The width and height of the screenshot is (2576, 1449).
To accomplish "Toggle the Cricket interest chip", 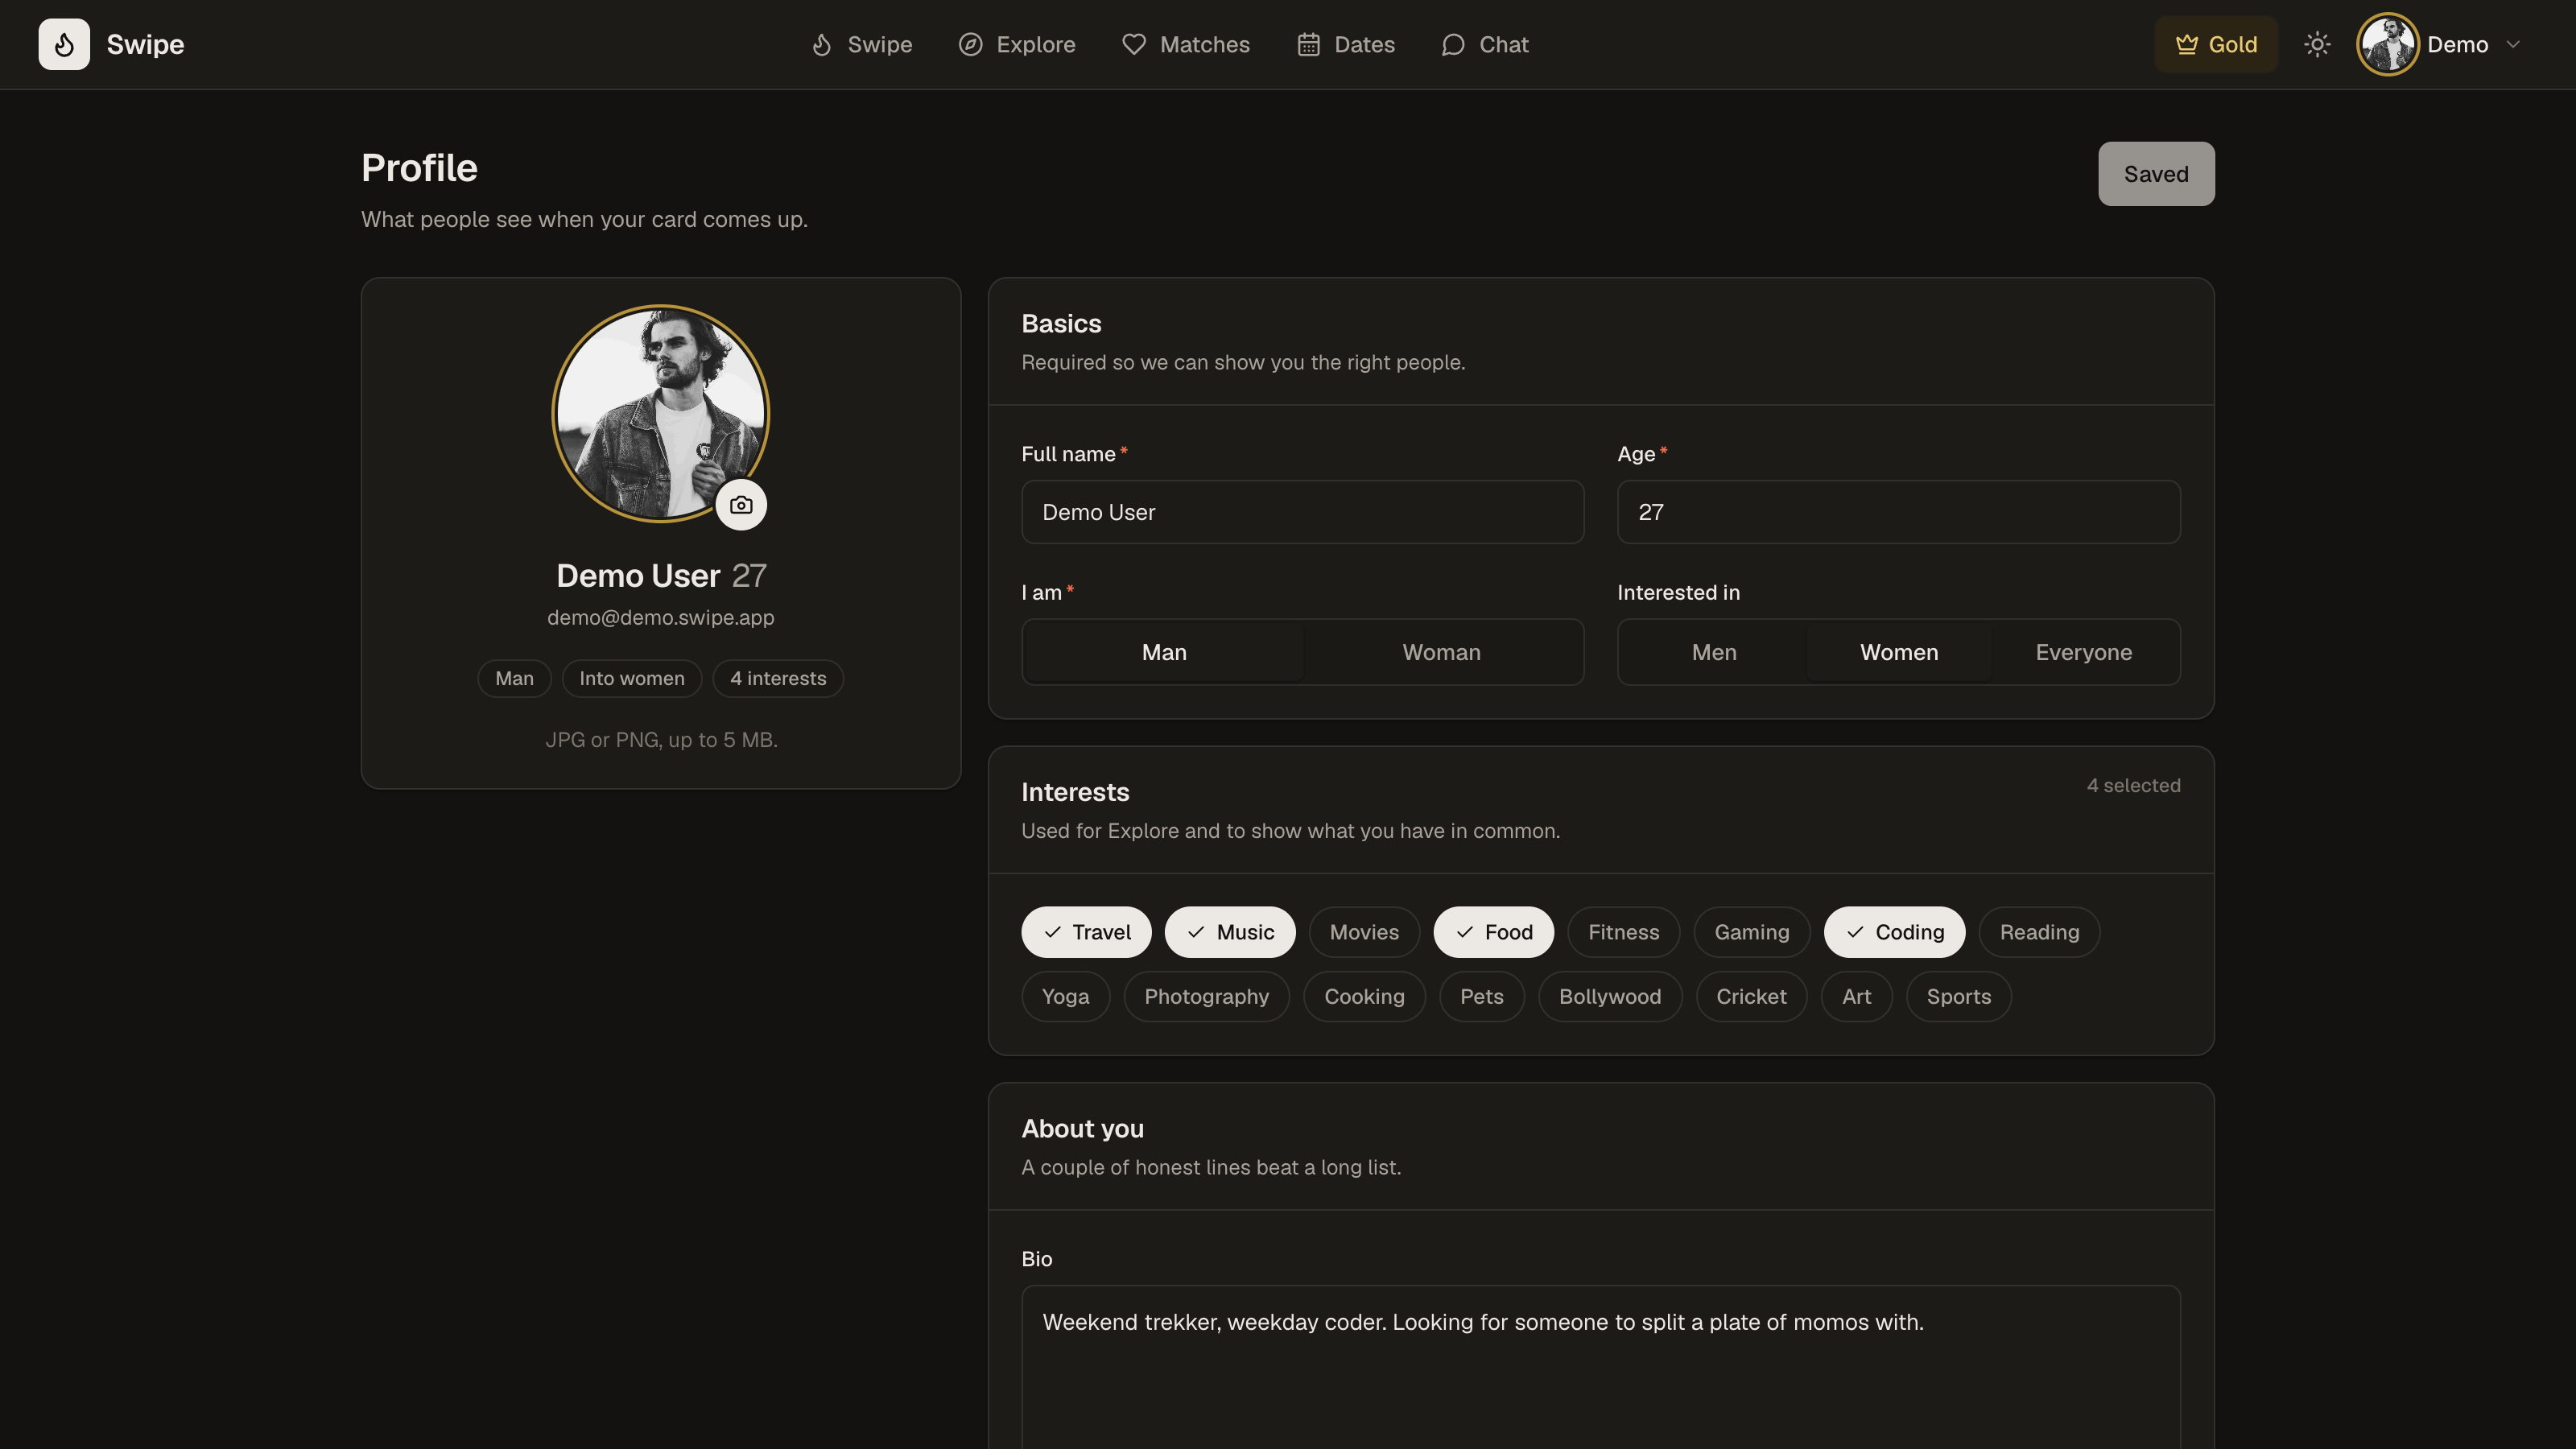I will [x=1751, y=997].
